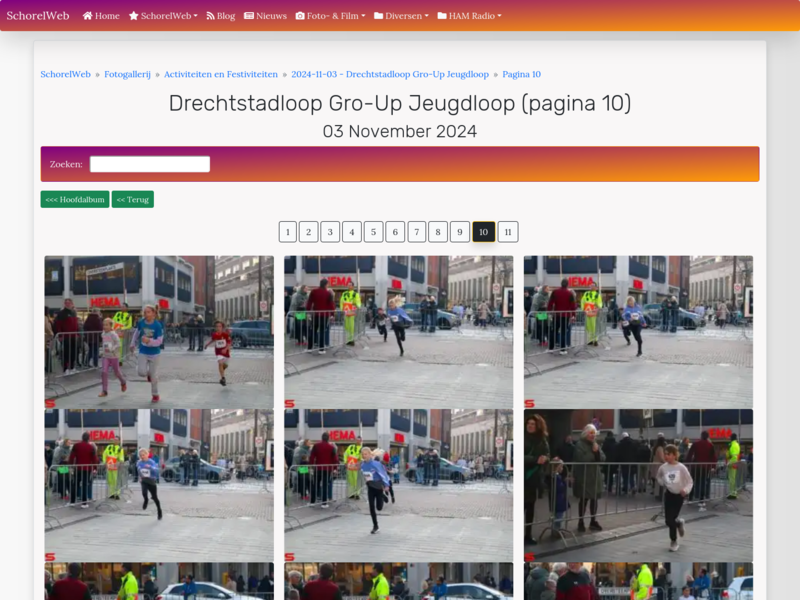The height and width of the screenshot is (600, 800).
Task: Click the Home house icon
Action: [x=87, y=16]
